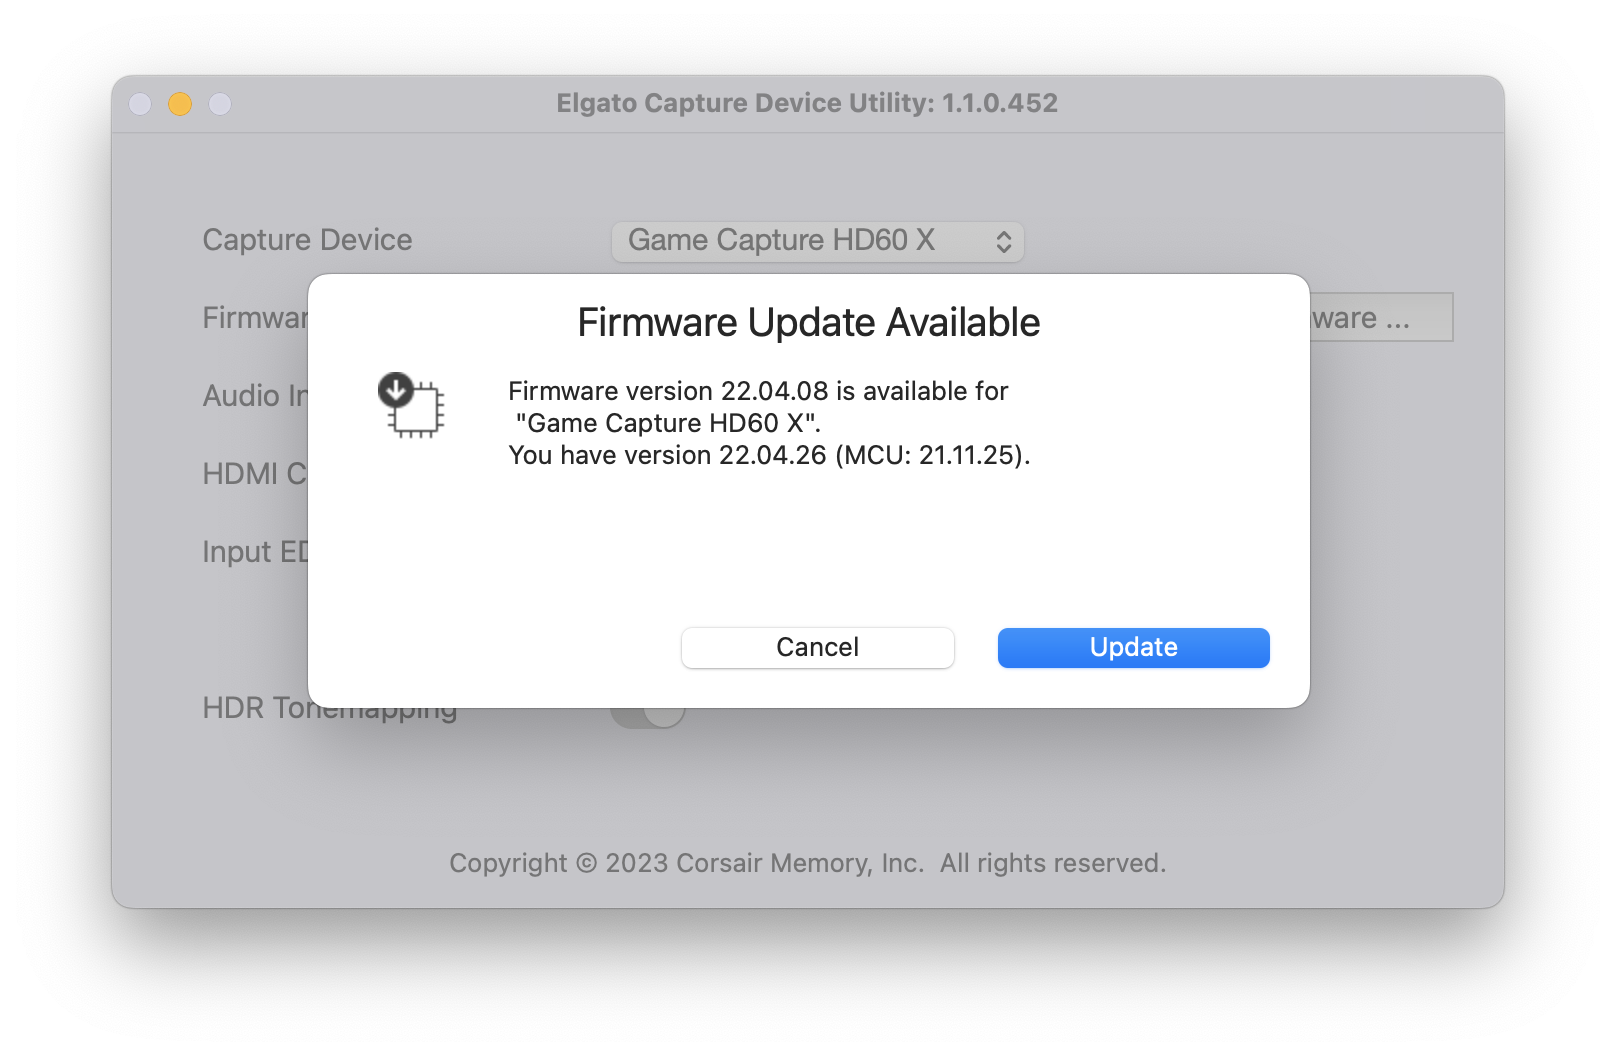
Task: Click the Corsair Memory copyright text
Action: [807, 863]
